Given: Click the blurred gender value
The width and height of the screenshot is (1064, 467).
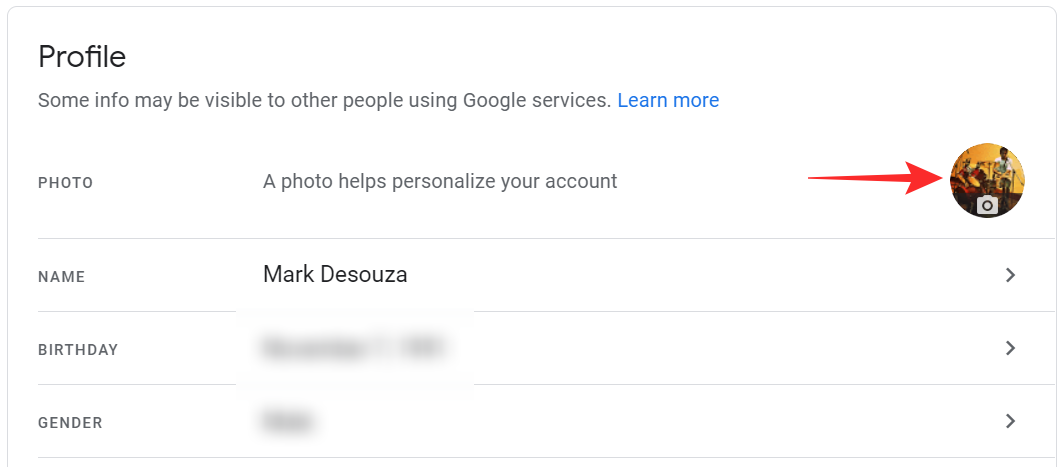Looking at the screenshot, I should point(287,421).
